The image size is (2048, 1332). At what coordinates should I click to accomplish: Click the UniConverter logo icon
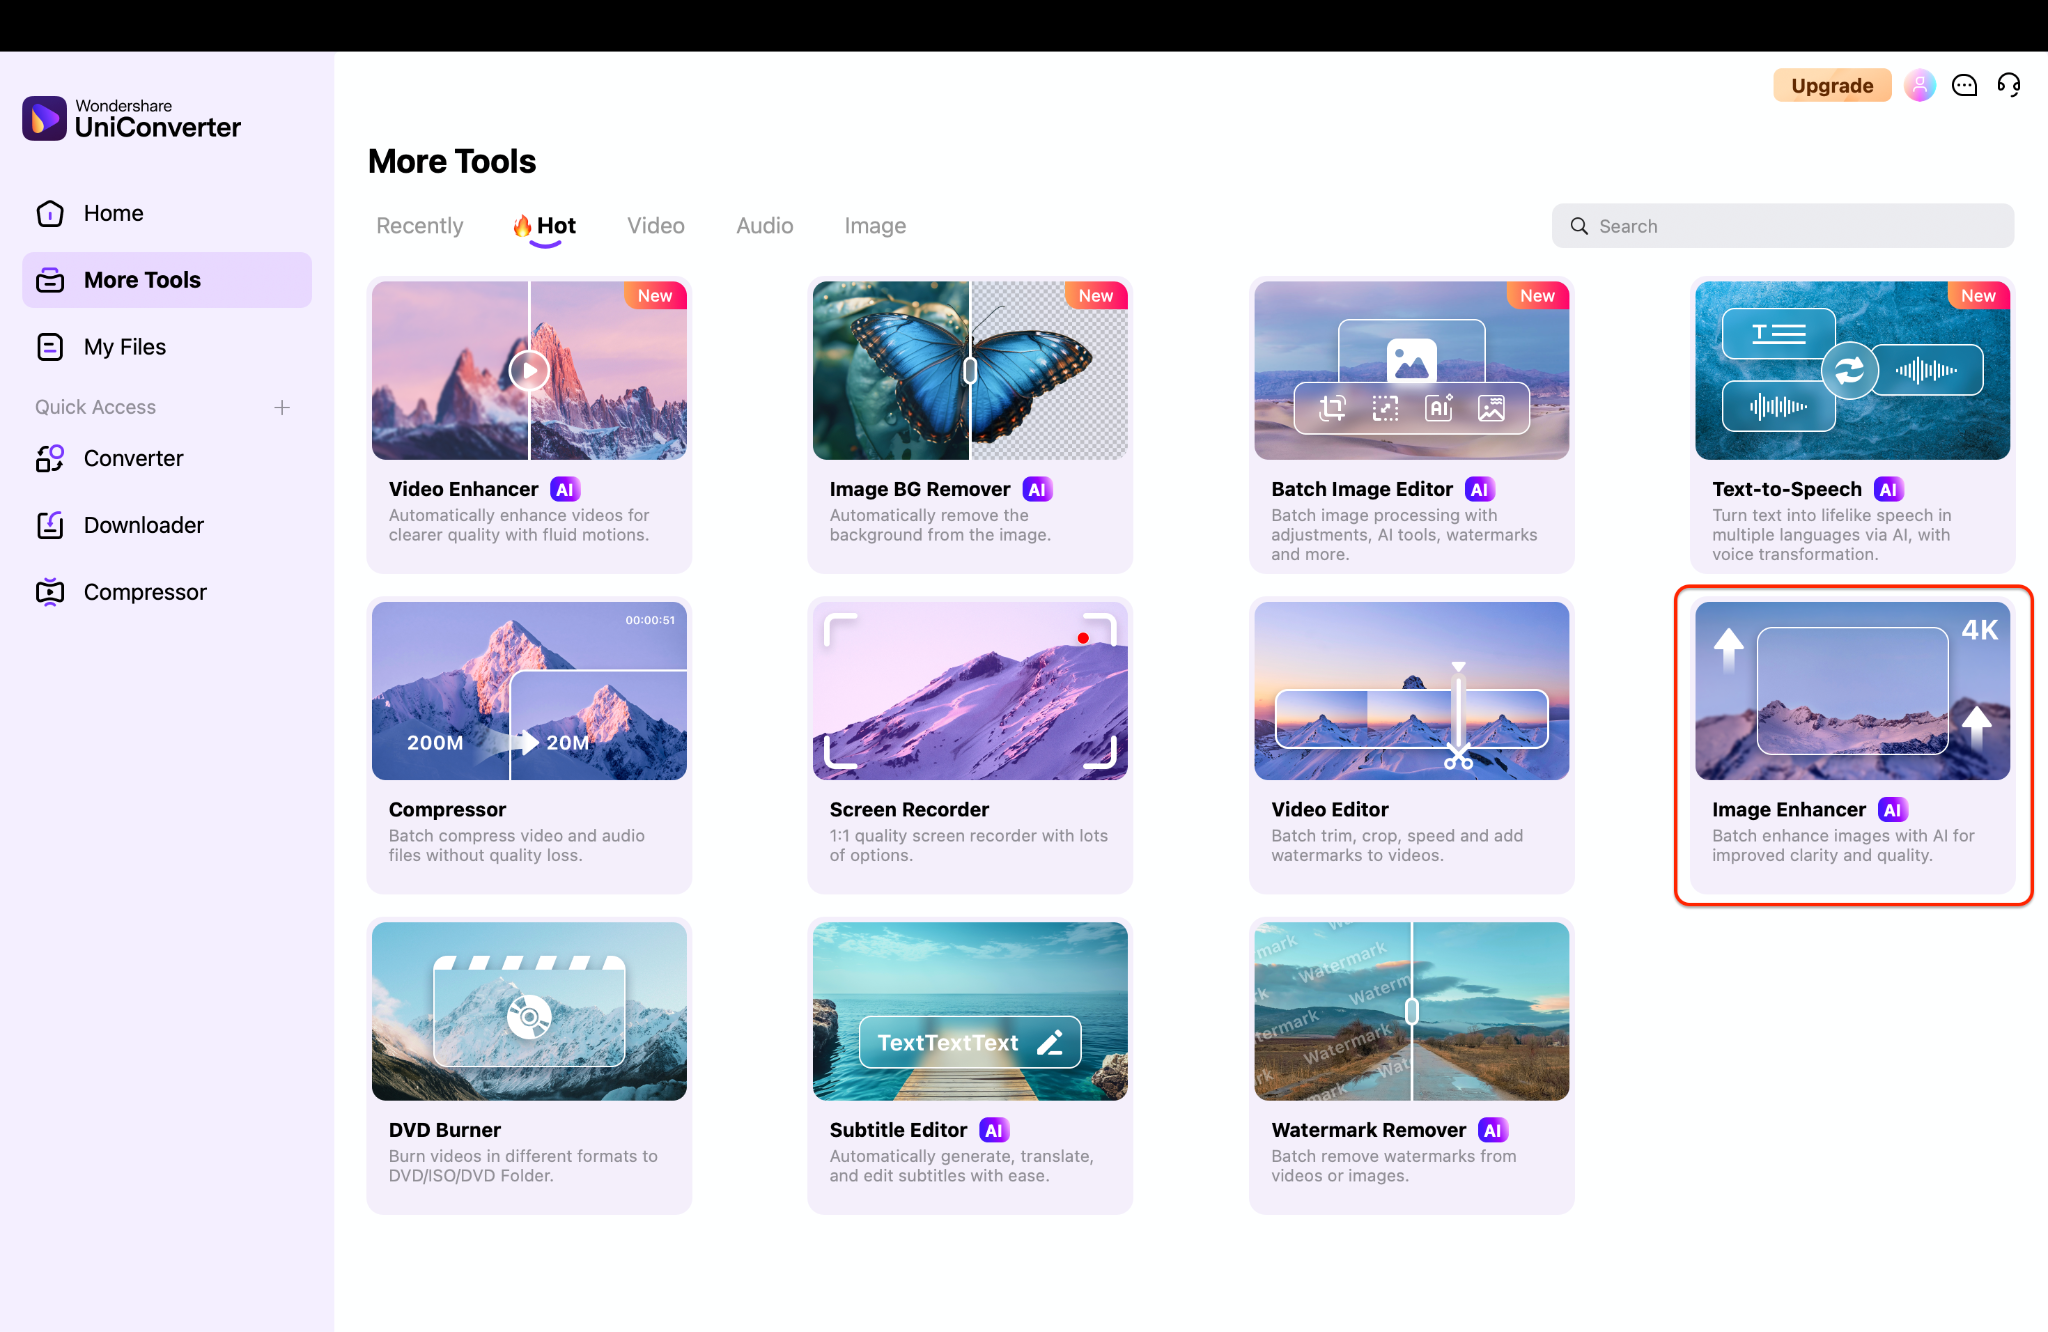point(44,119)
